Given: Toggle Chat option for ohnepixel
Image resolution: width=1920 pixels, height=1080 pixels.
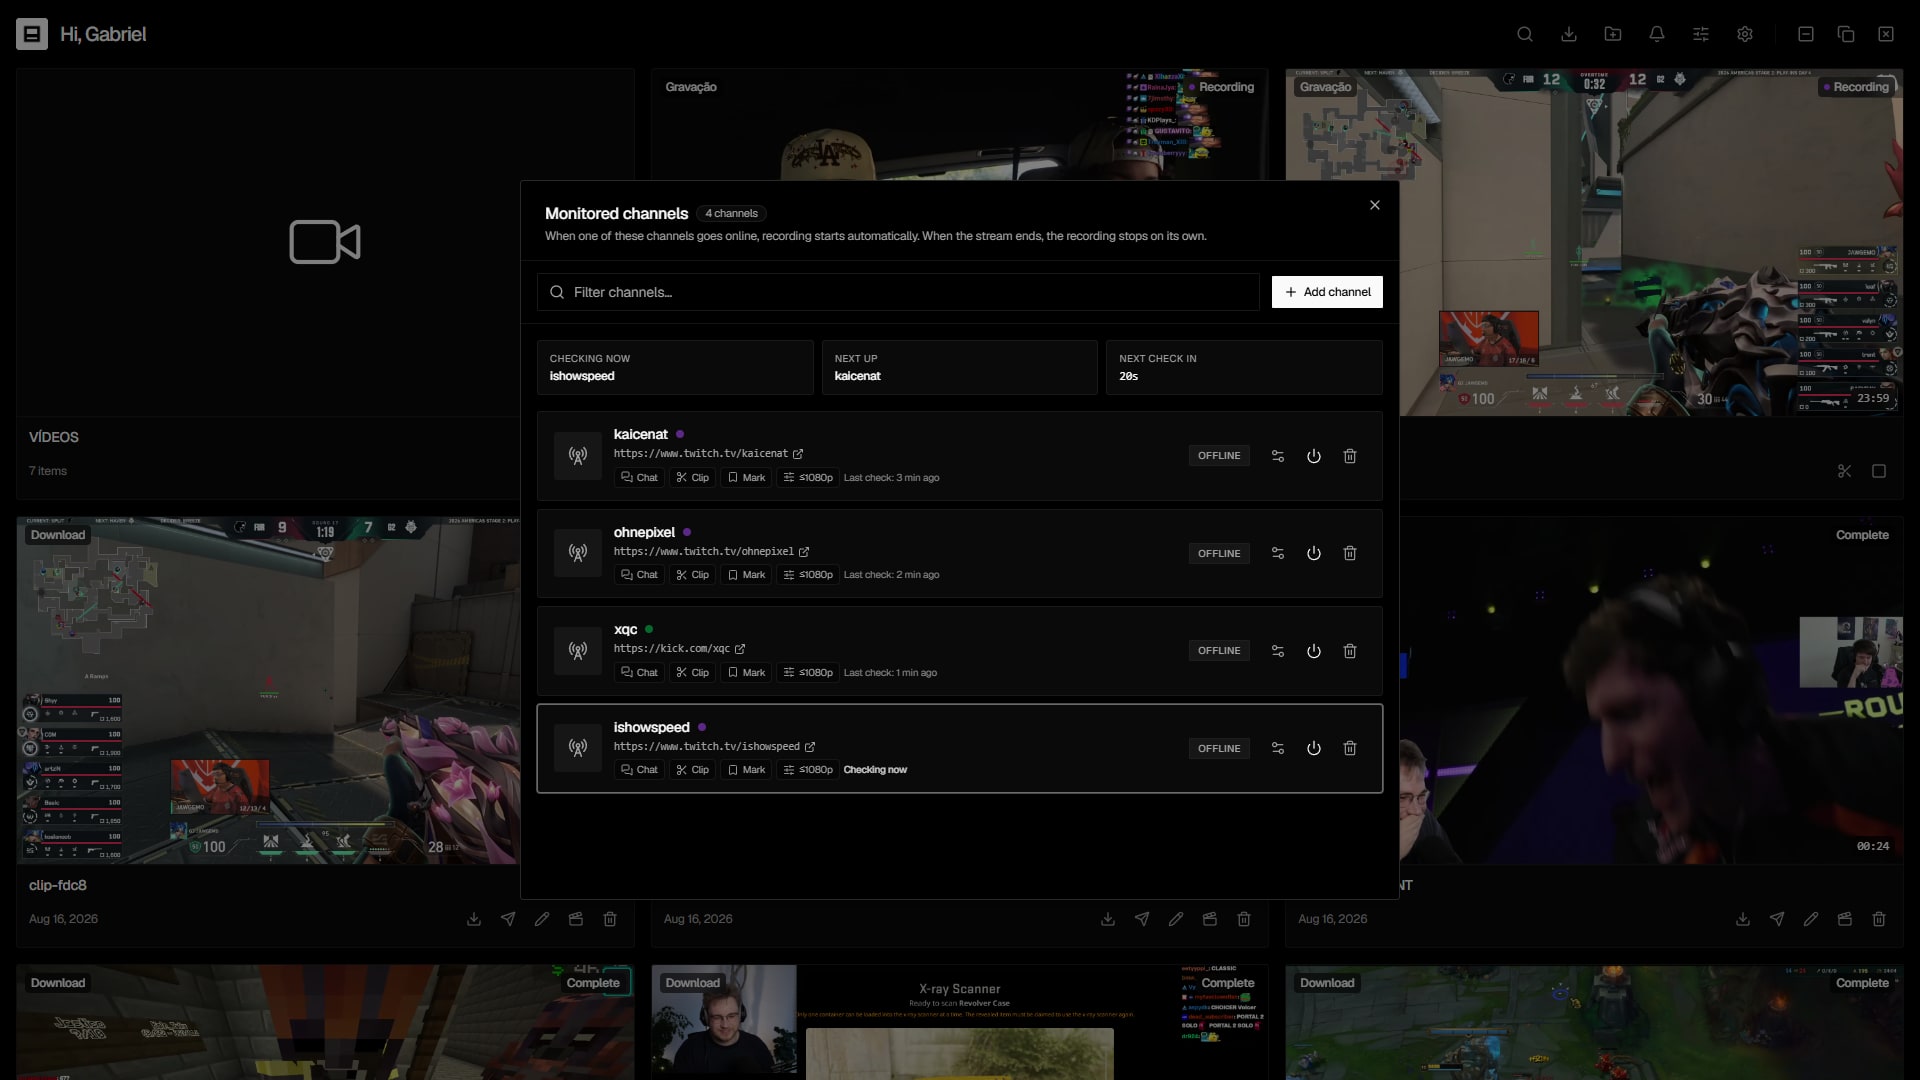Looking at the screenshot, I should (639, 575).
